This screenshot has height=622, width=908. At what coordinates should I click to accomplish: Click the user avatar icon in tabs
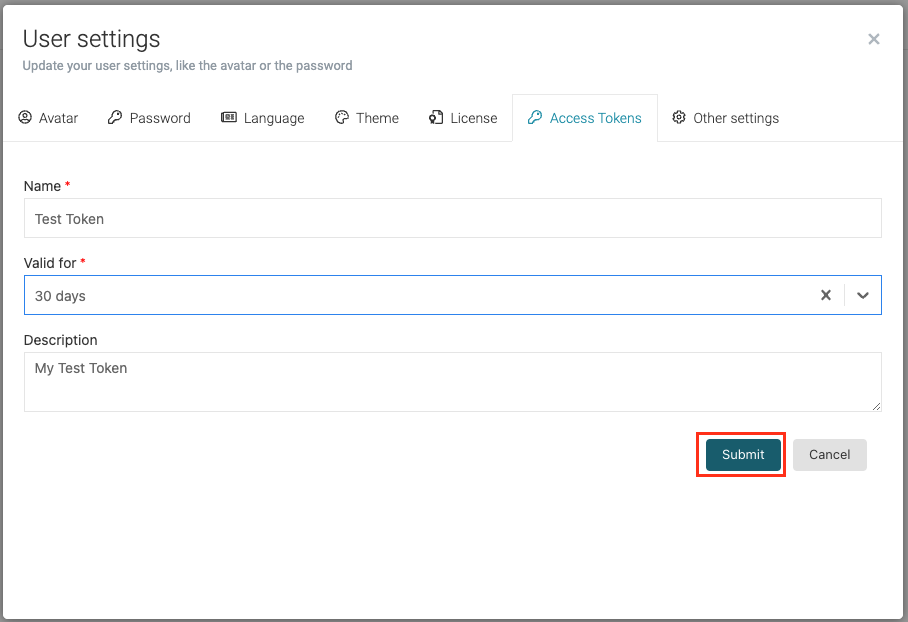tap(25, 117)
